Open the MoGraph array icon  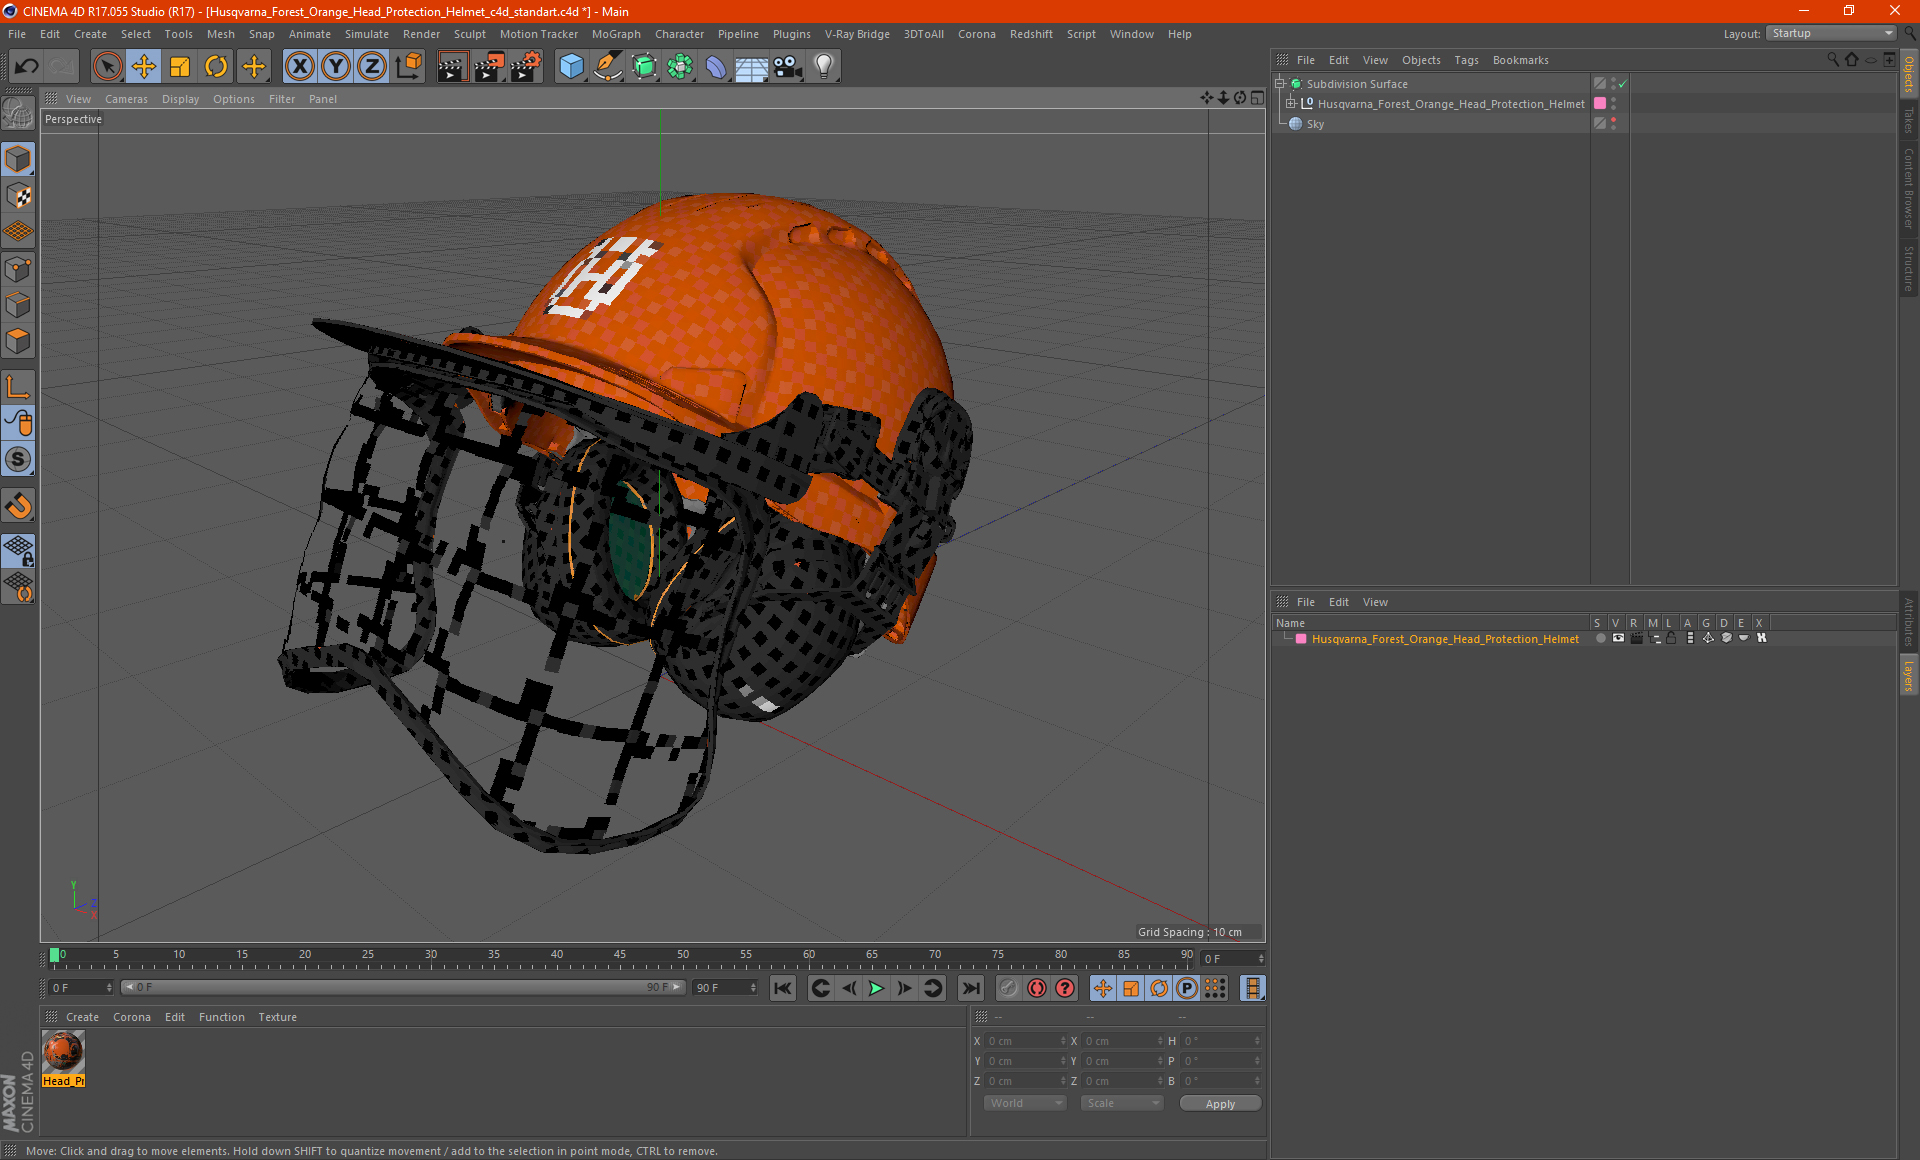pos(680,67)
